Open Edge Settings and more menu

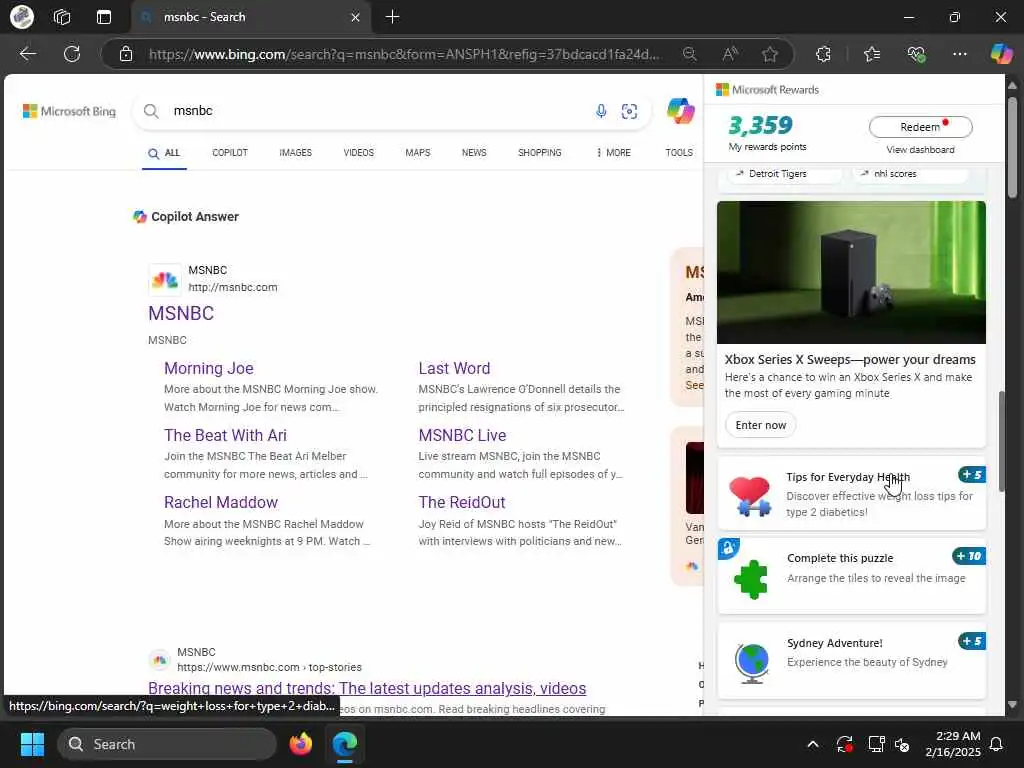pos(959,54)
